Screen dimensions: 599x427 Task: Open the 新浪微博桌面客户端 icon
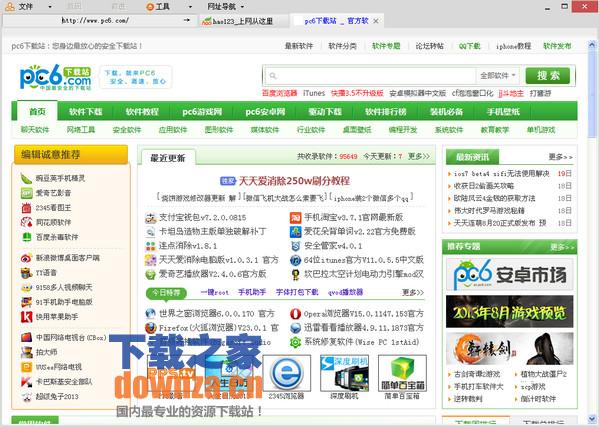(x=26, y=258)
